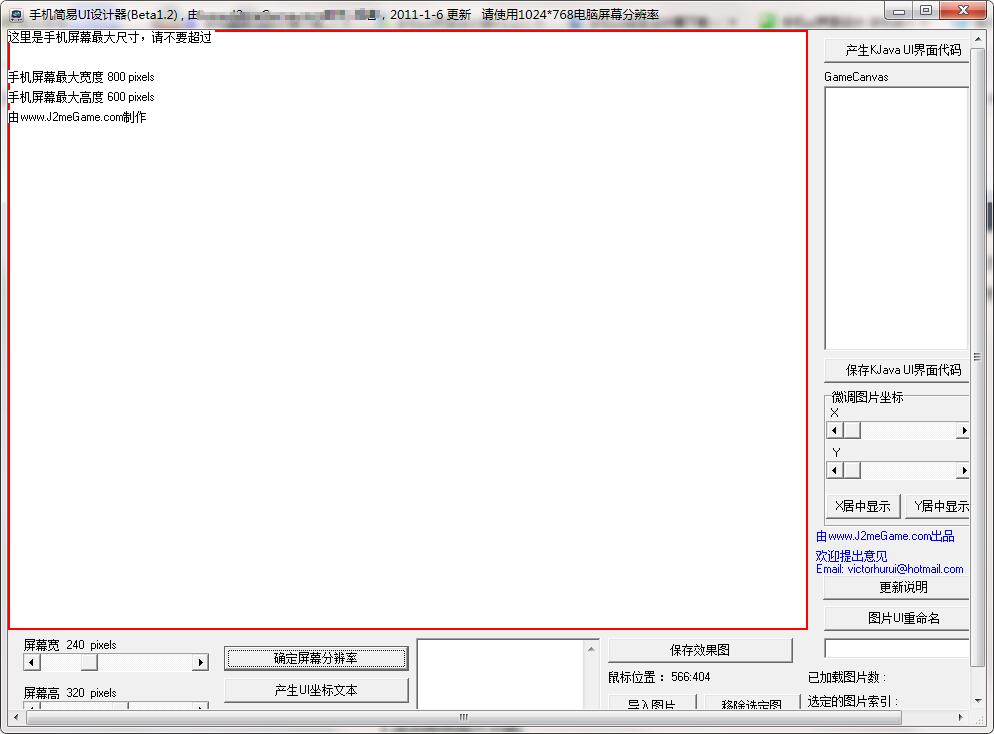This screenshot has width=994, height=734.
Task: Click the 产生KJava UI界面代码 button
Action: coord(895,50)
